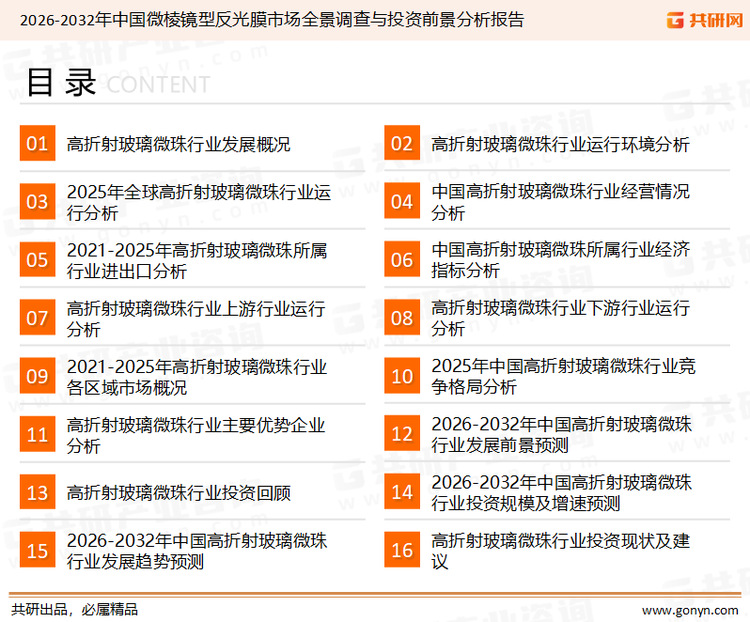Click the orange 08 number box
Screen dimensions: 750x622
[x=402, y=318]
